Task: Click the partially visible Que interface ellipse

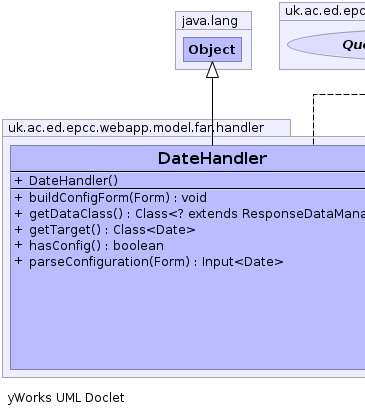Action: coord(326,45)
